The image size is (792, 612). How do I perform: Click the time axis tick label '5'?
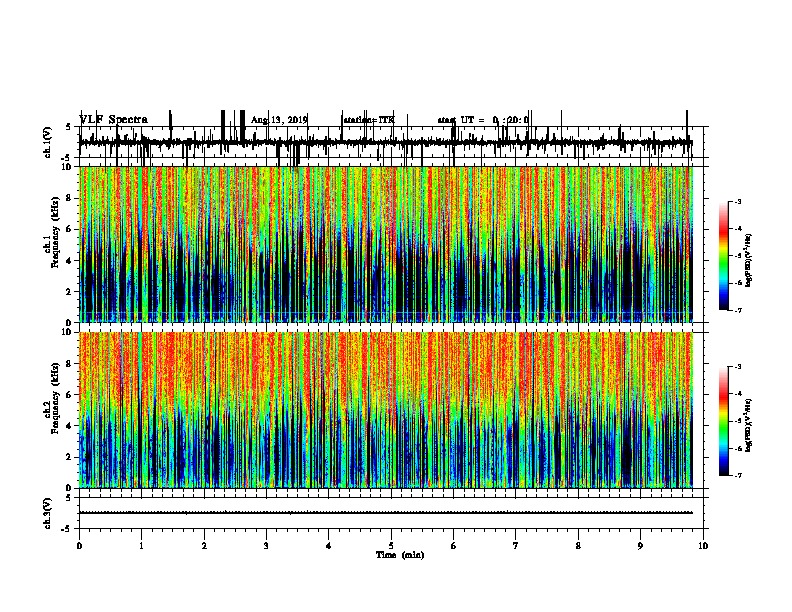[391, 546]
